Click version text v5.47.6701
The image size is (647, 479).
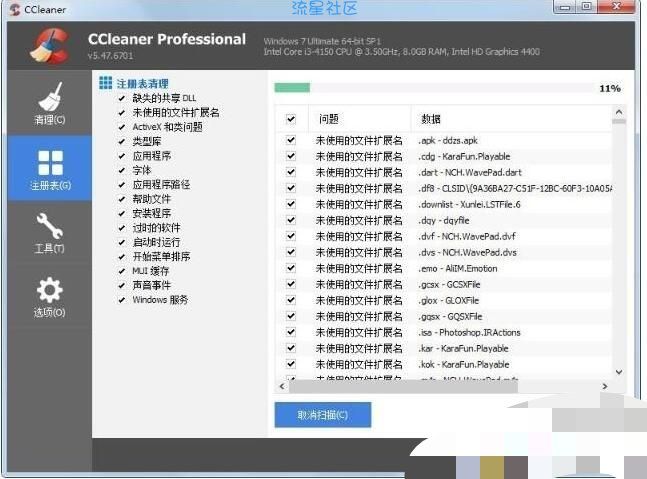tap(110, 56)
